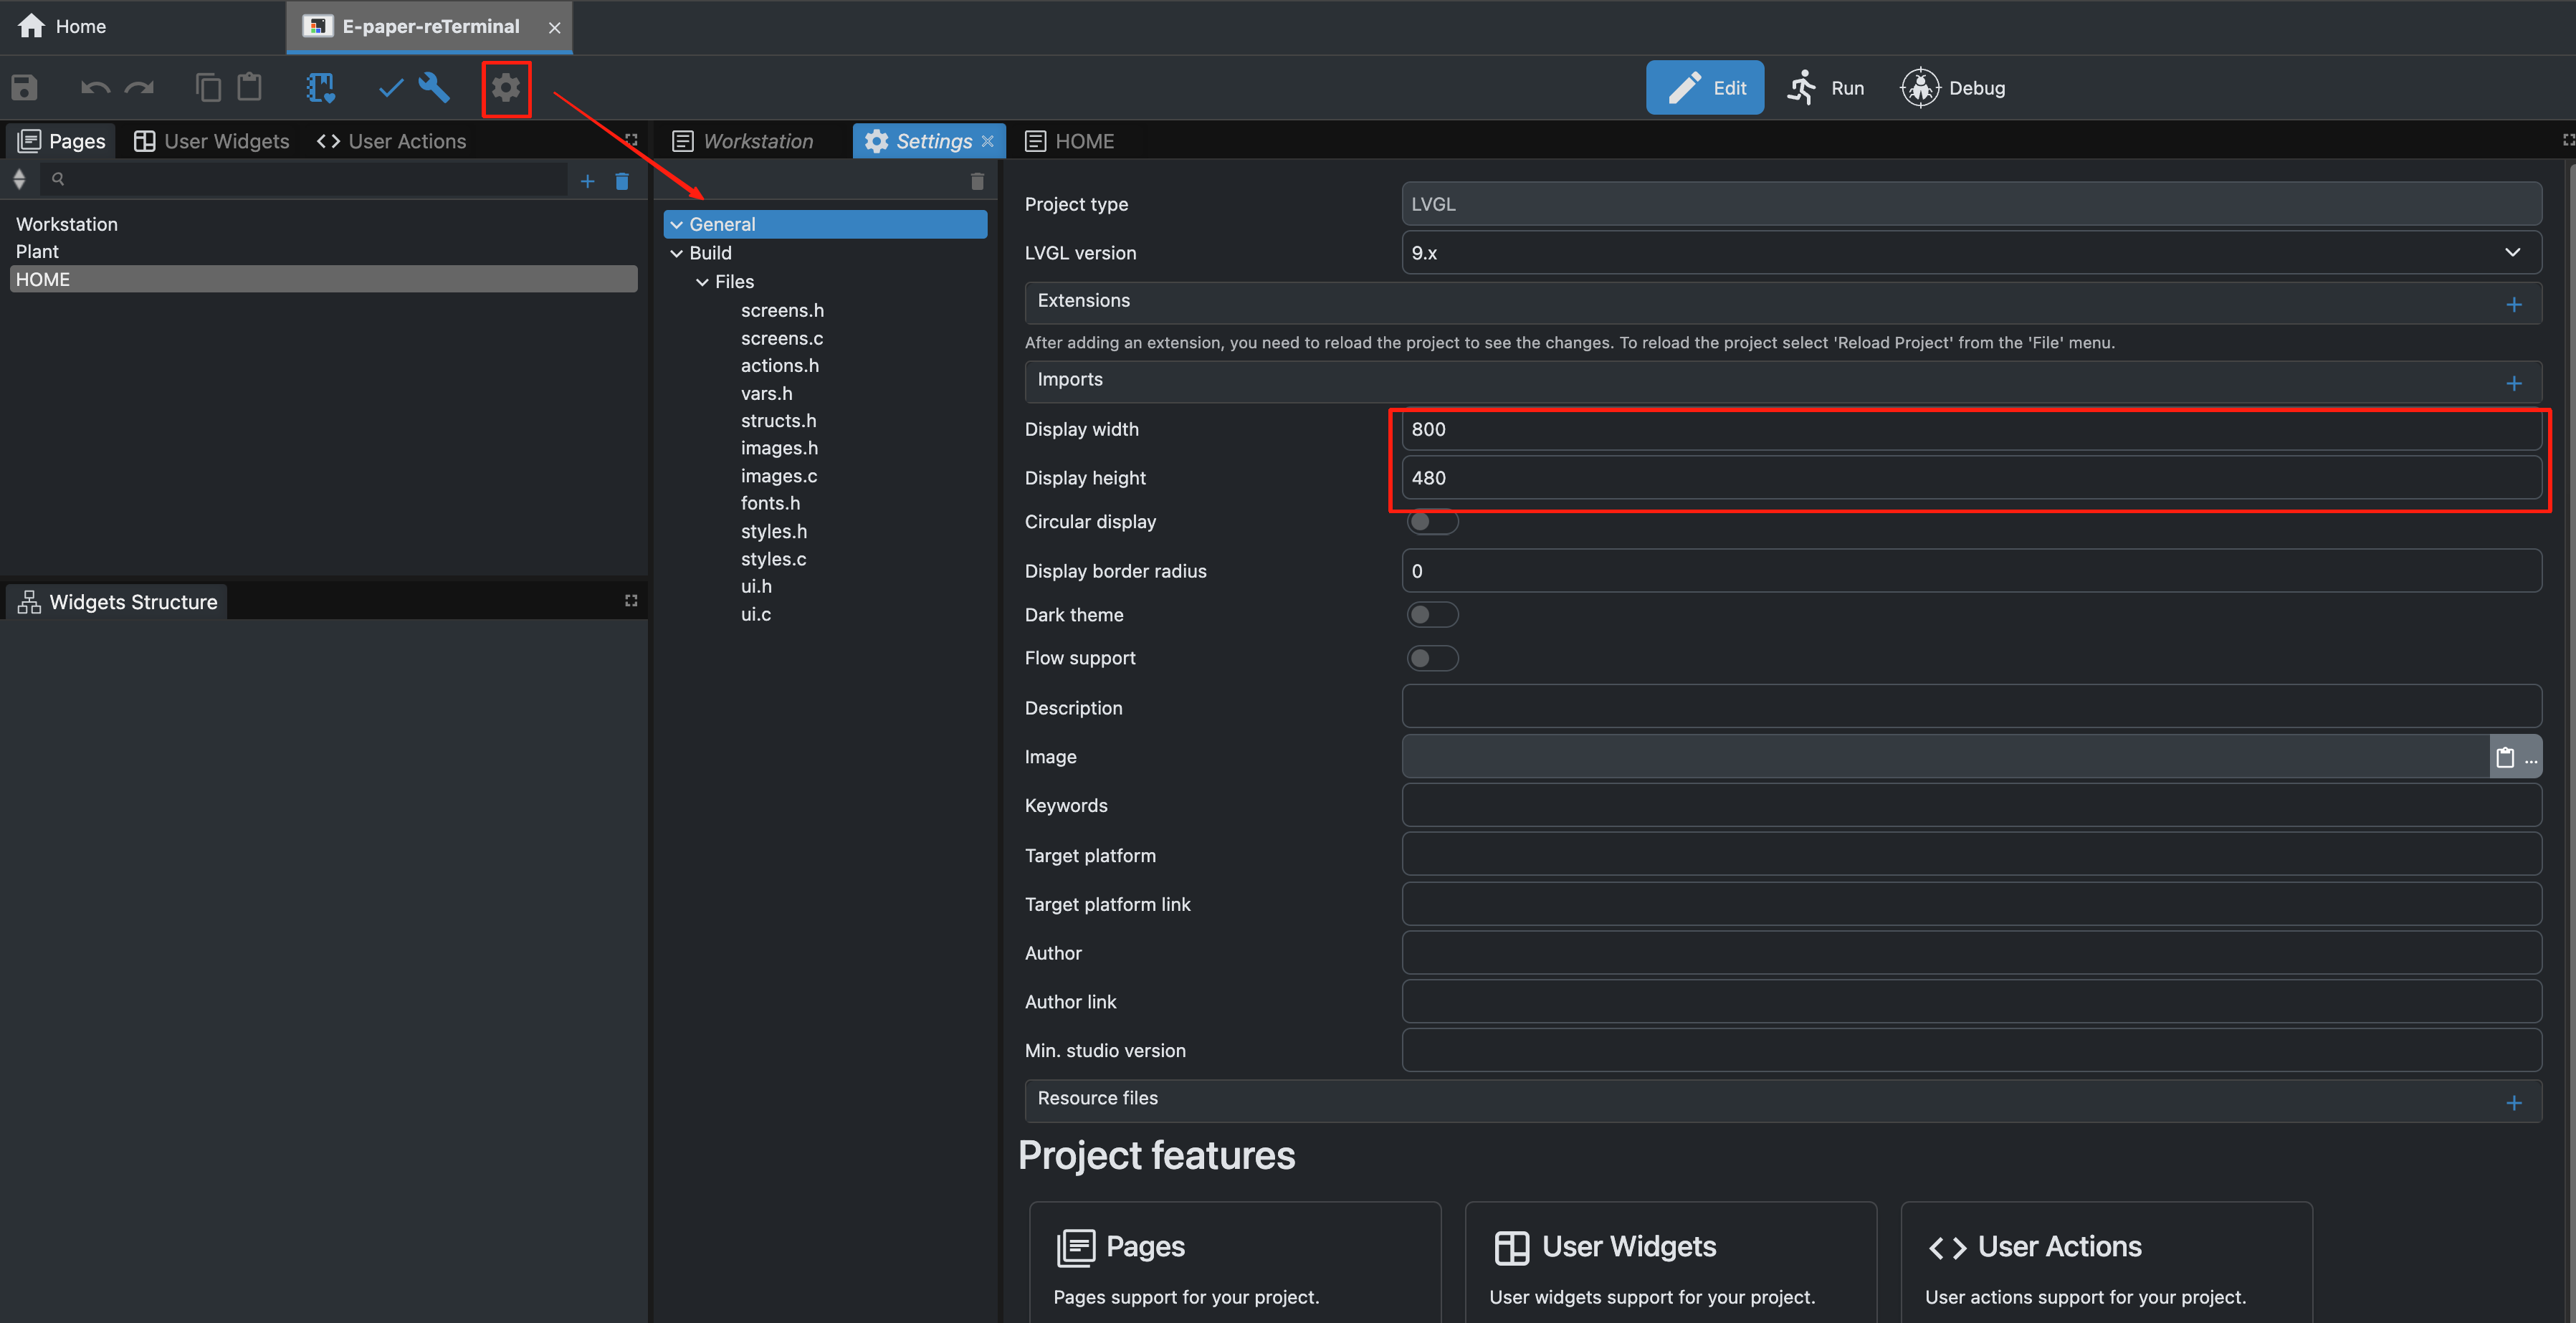Open Settings via the gear toolbar icon
2576x1323 pixels.
(x=506, y=88)
